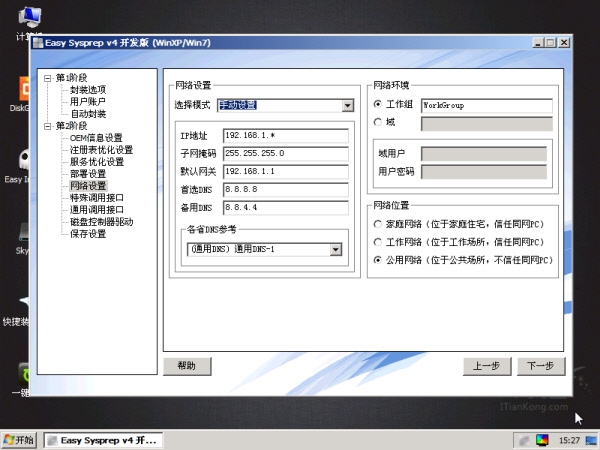Open 注册表优化设置 page
Viewport: 600px width, 450px height.
click(x=101, y=150)
